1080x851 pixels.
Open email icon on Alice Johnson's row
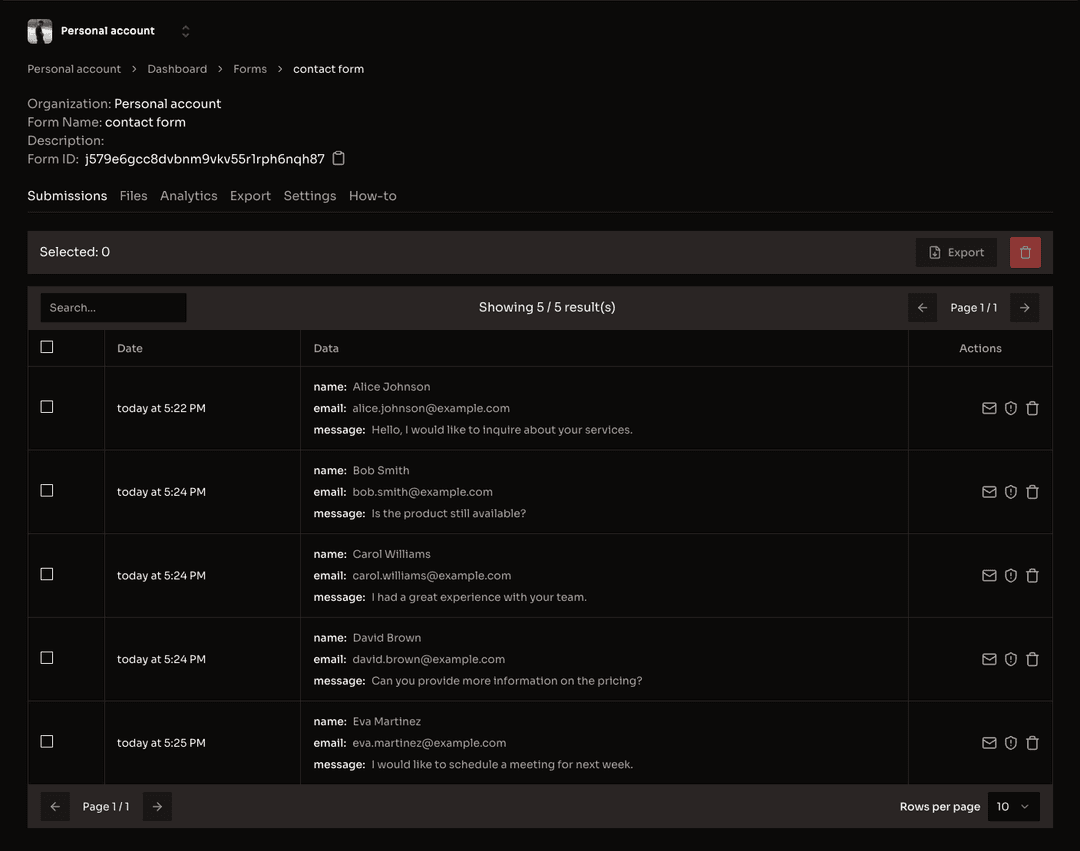click(989, 408)
